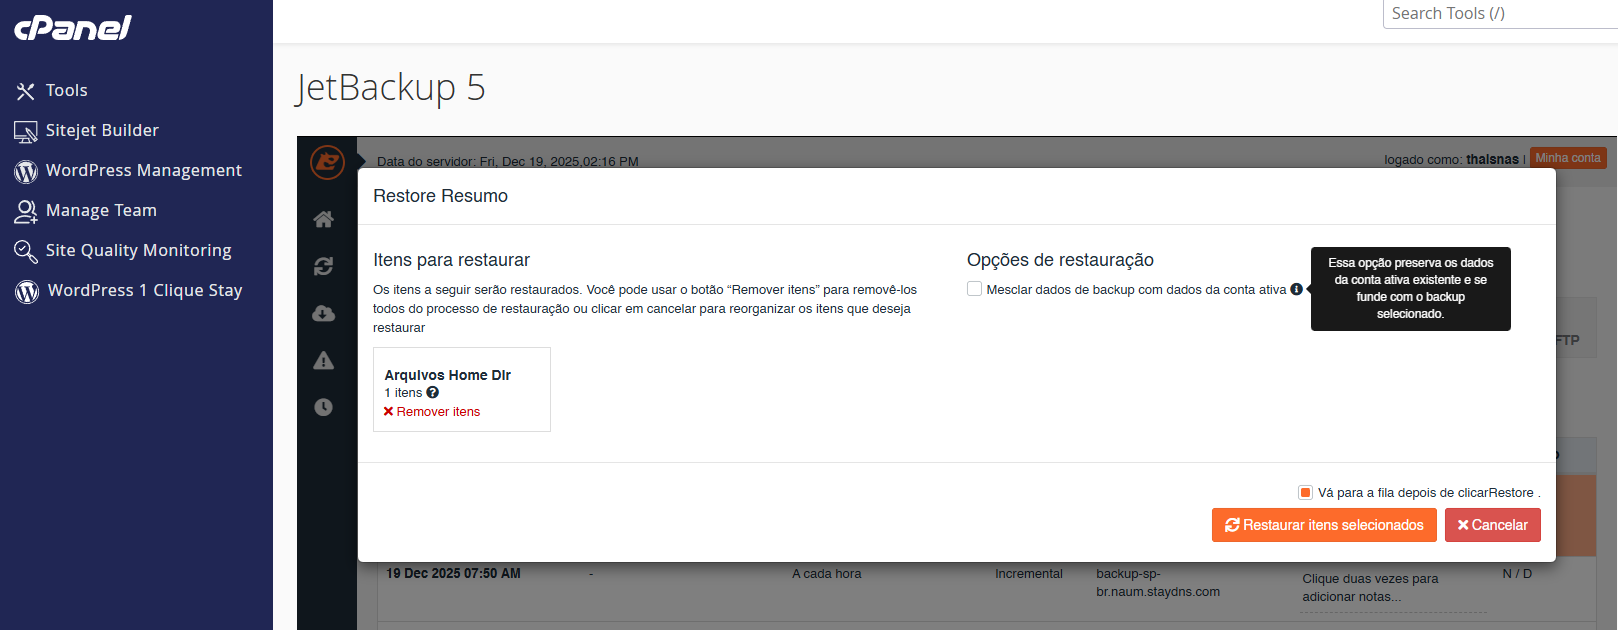Screen dimensions: 1618x630
Task: Click Restore Resumo dialog title
Action: pos(440,196)
